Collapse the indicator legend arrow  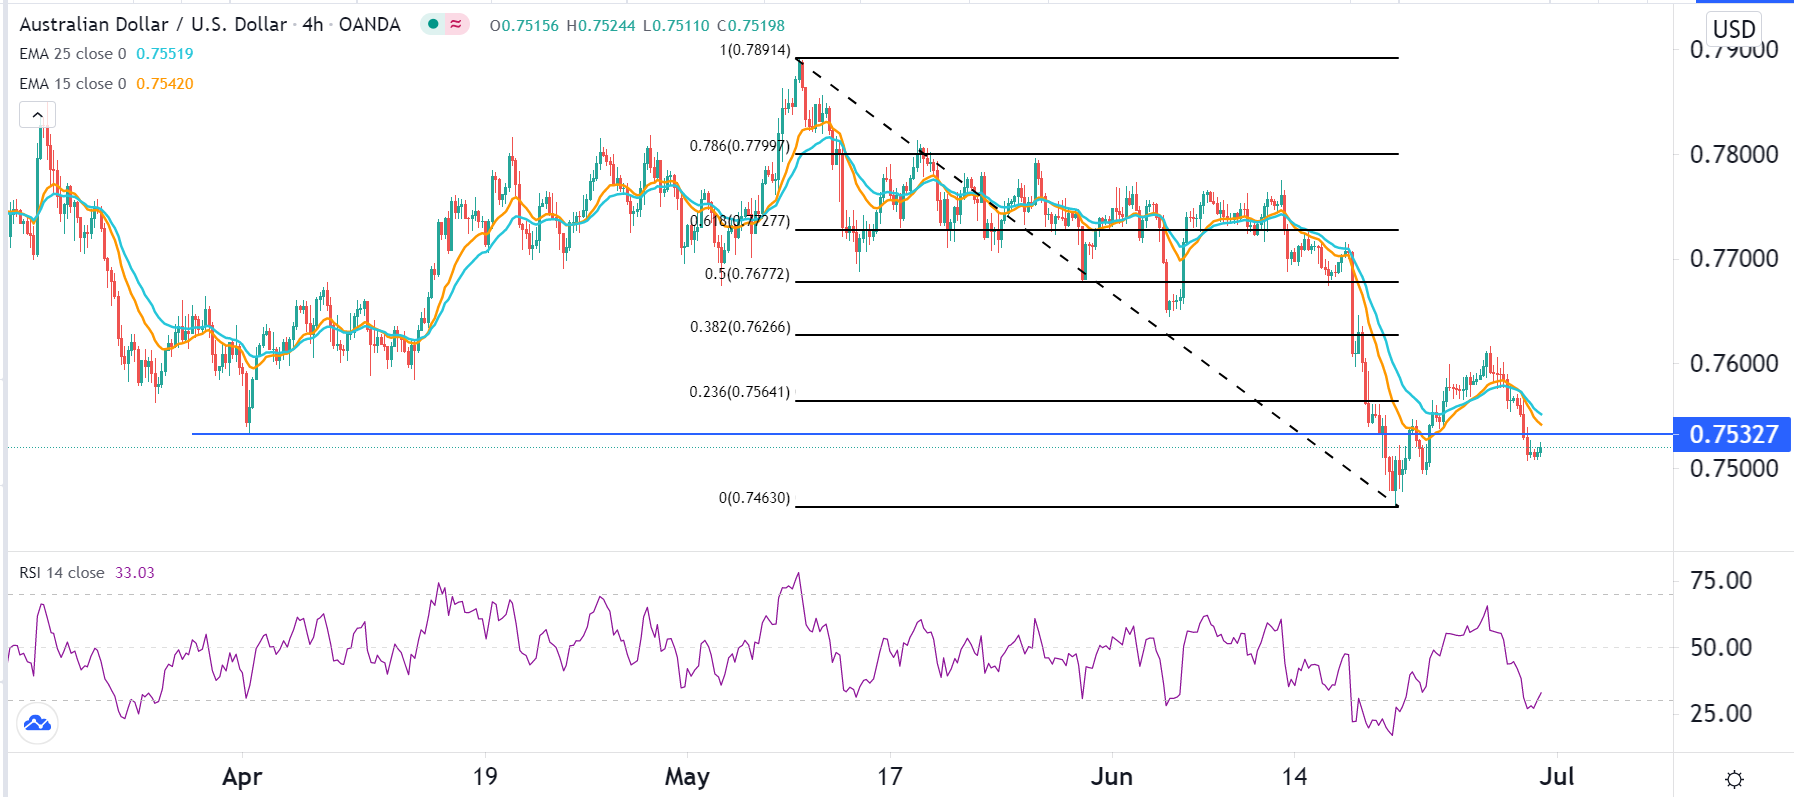click(x=38, y=115)
